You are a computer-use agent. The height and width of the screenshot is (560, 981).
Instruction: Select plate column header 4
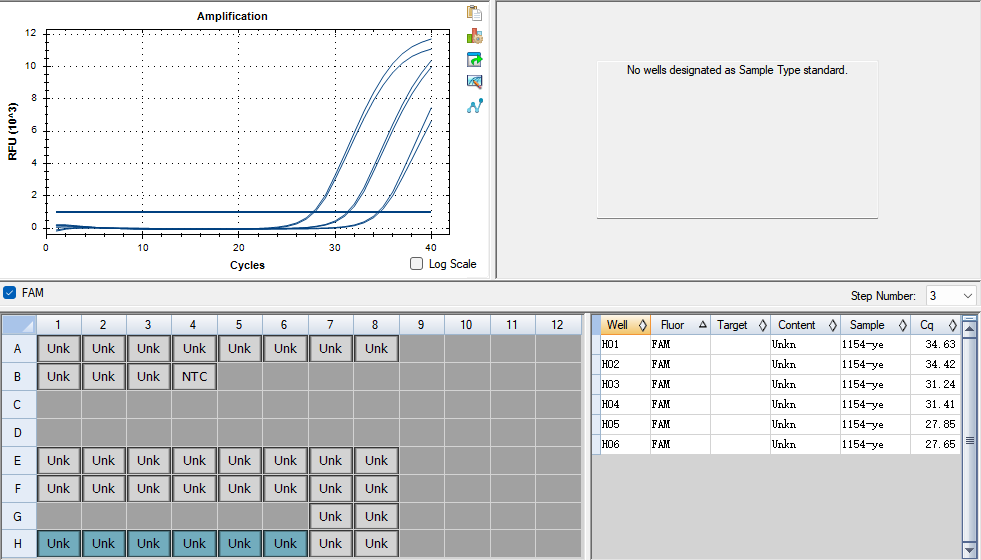tap(194, 325)
